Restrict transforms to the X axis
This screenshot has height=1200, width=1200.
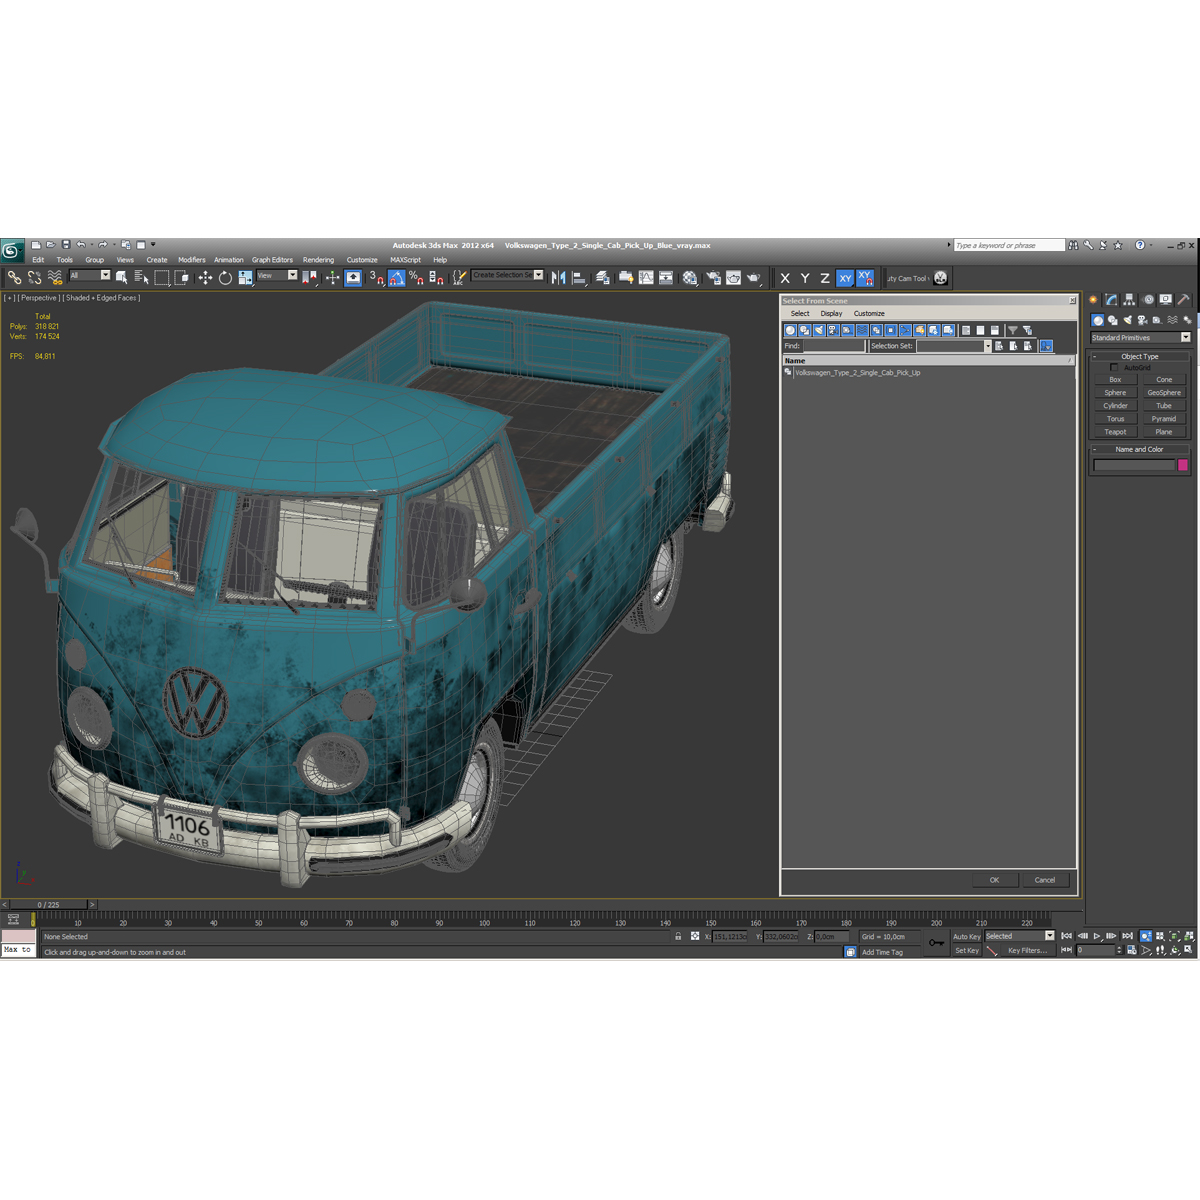point(785,278)
